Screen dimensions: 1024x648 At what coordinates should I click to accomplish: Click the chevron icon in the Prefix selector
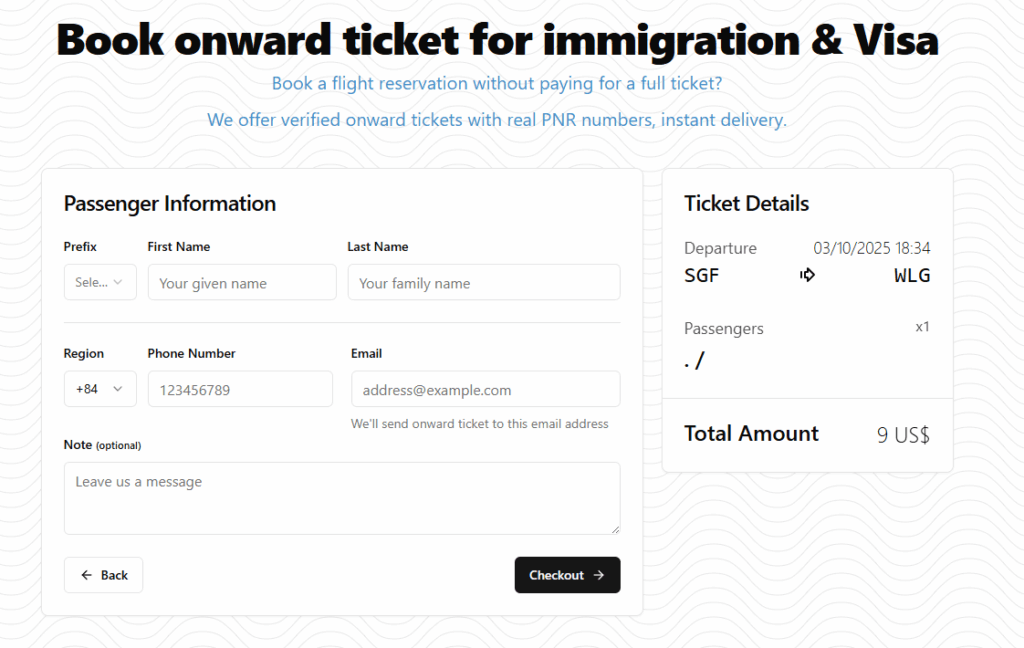pyautogui.click(x=119, y=282)
